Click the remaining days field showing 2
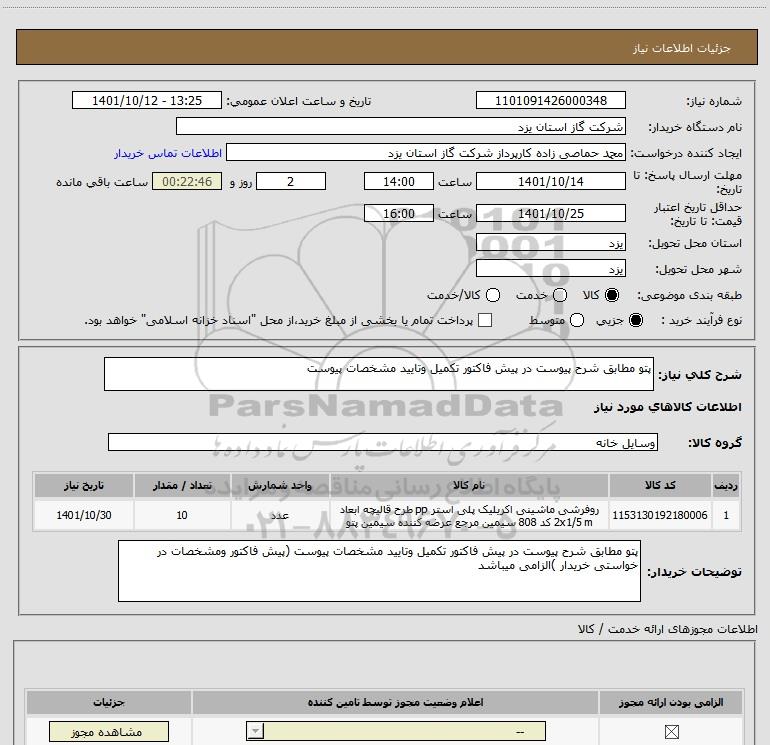Viewport: 770px width, 745px height. pyautogui.click(x=291, y=181)
